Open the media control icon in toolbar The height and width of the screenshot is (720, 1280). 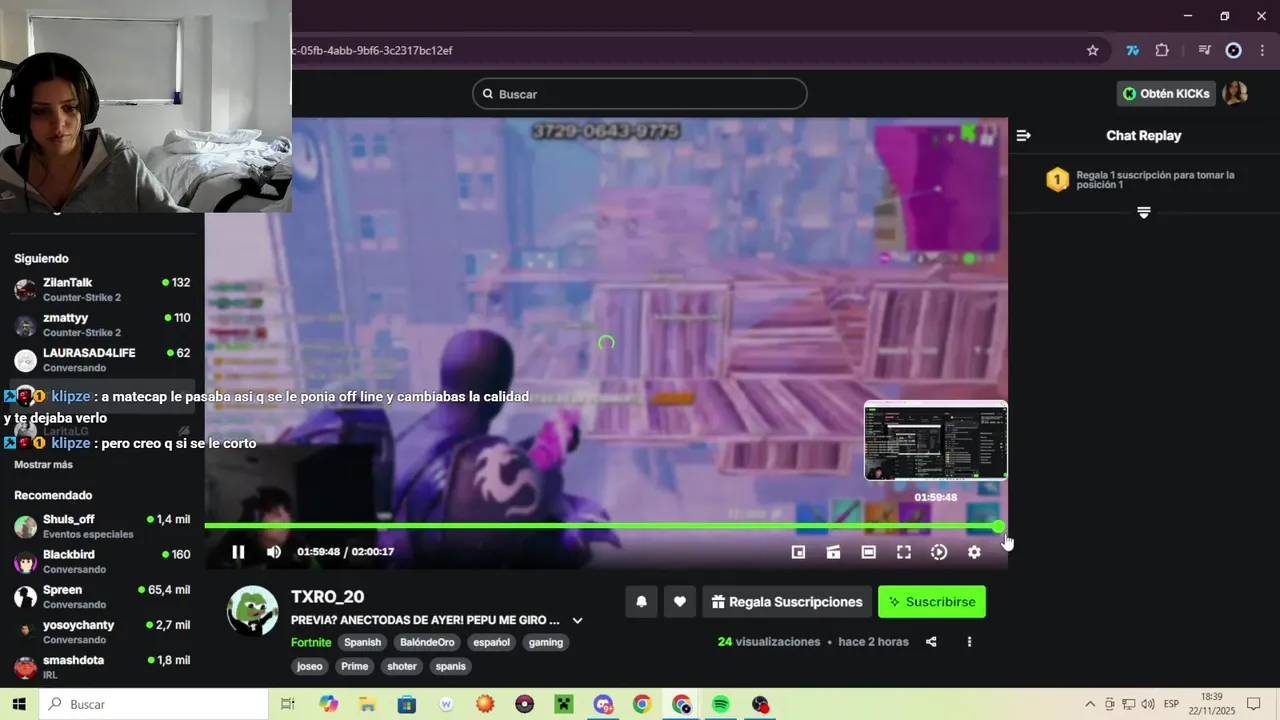[x=1205, y=50]
